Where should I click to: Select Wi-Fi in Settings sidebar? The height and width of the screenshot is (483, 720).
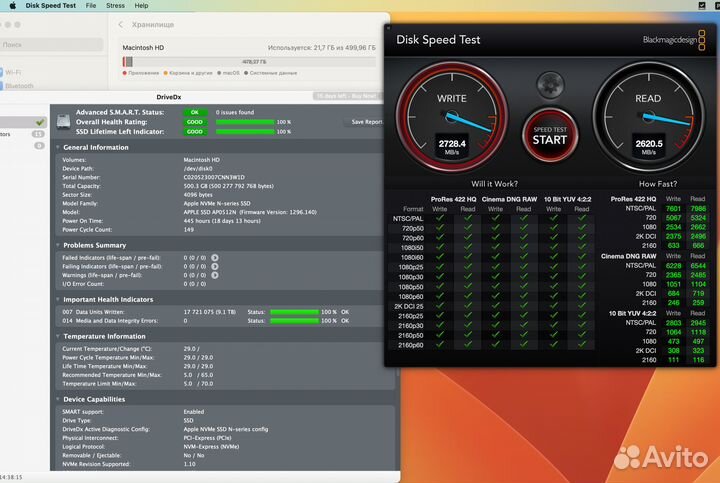[13, 72]
